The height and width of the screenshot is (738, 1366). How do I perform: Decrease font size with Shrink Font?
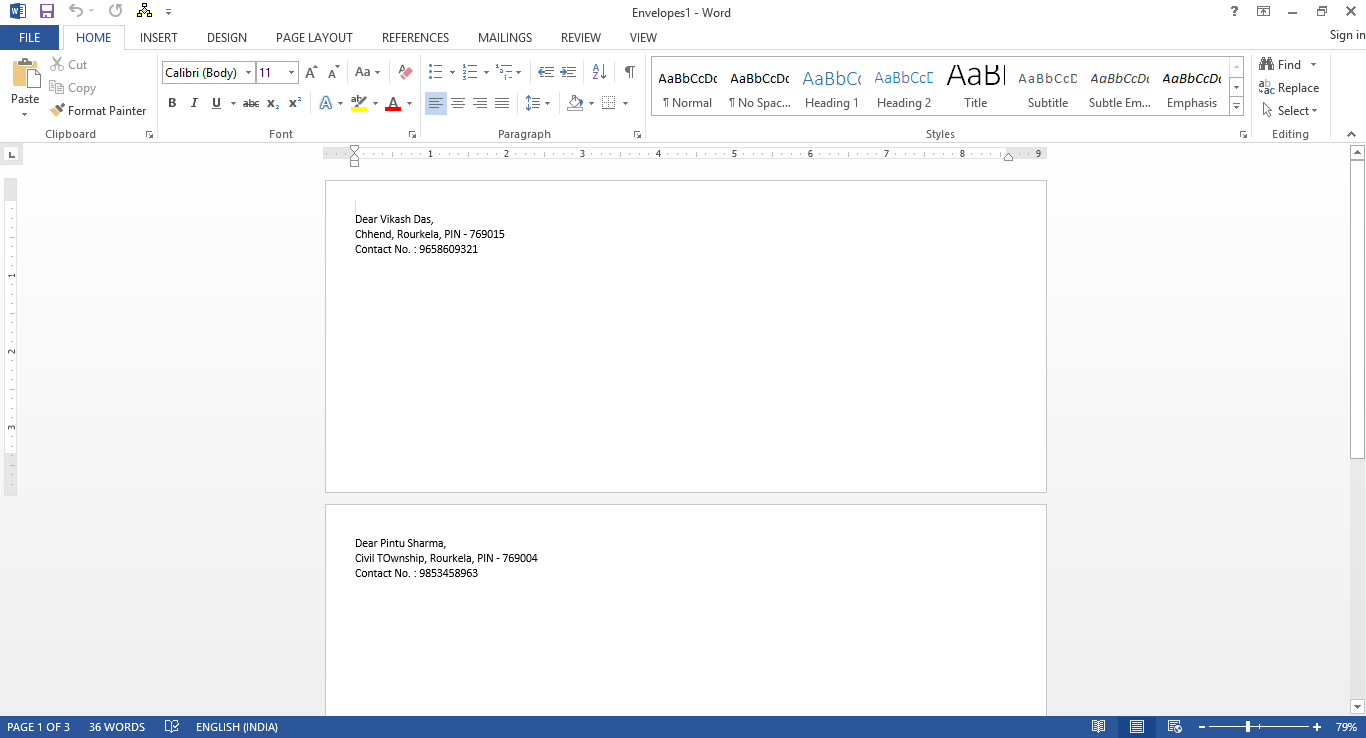tap(333, 73)
